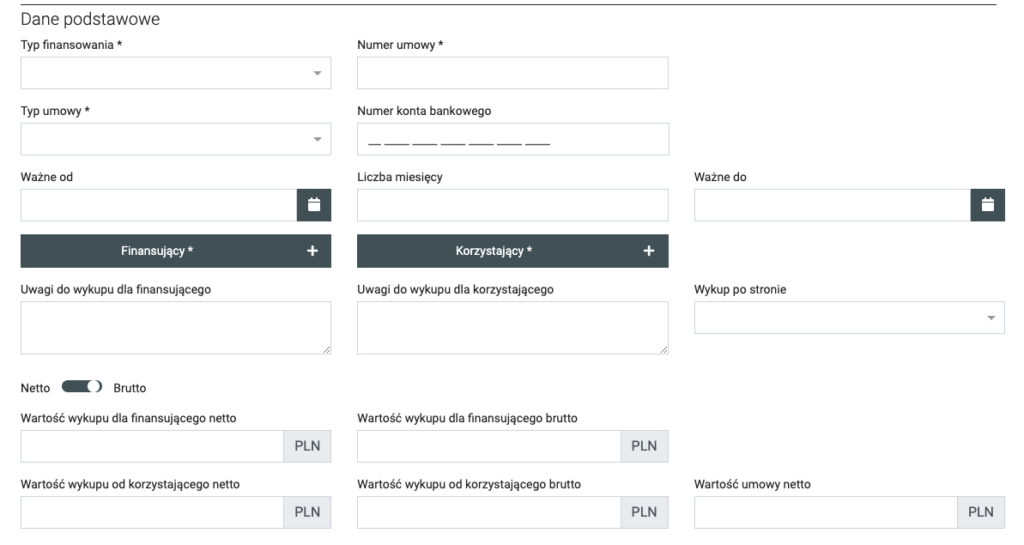Click the Ważne od date field
Image resolution: width=1024 pixels, height=545 pixels.
pyautogui.click(x=158, y=205)
